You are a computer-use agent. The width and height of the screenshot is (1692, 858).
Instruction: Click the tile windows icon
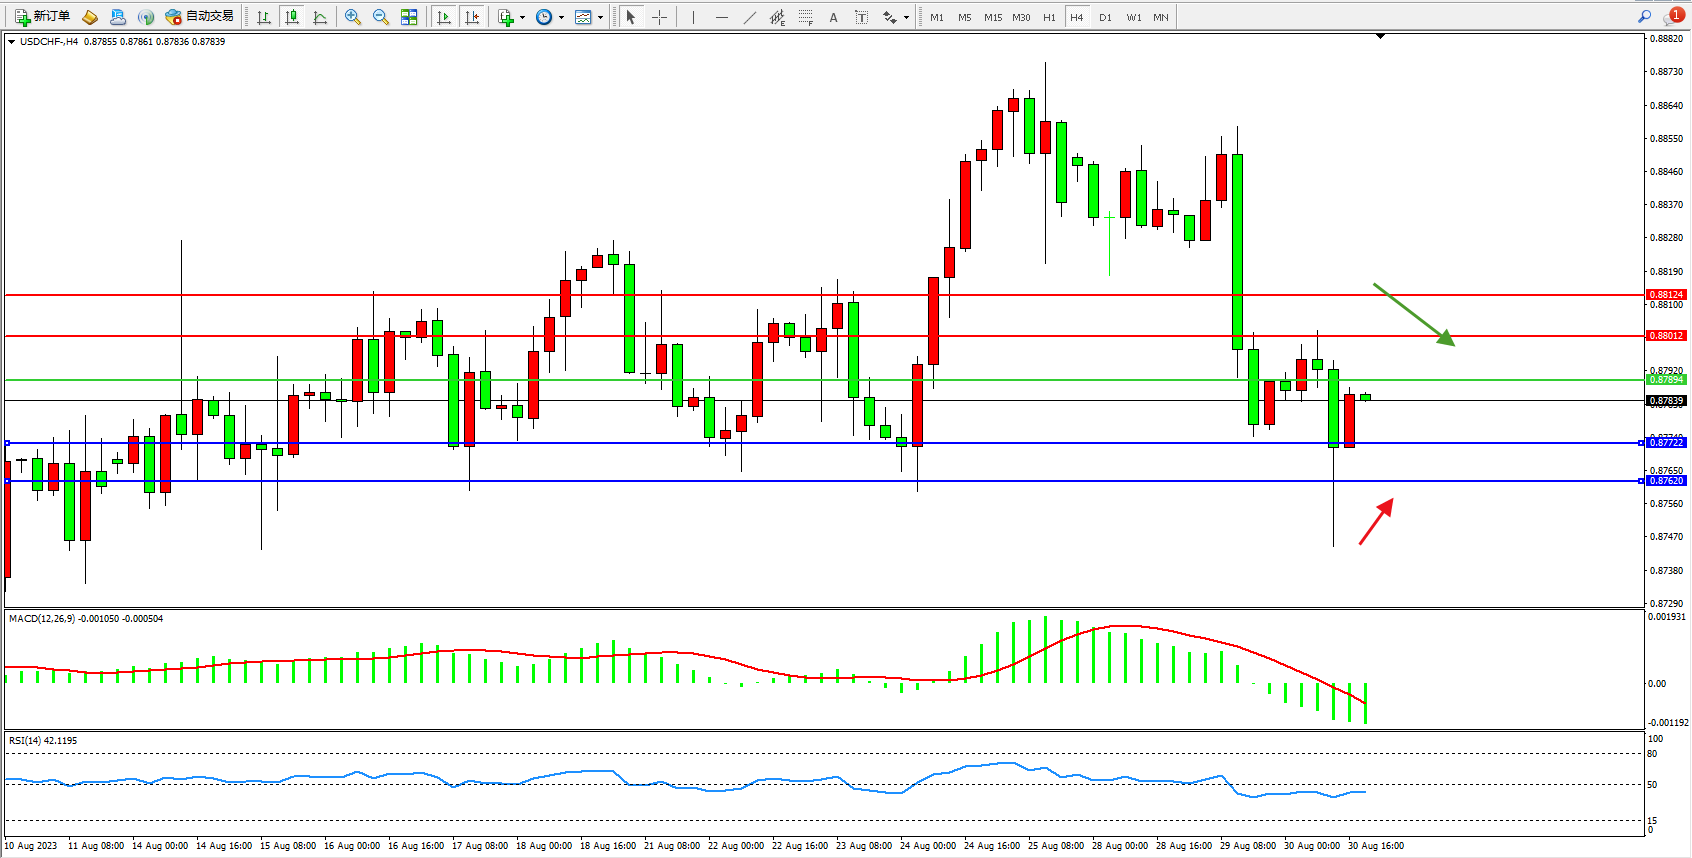click(409, 17)
